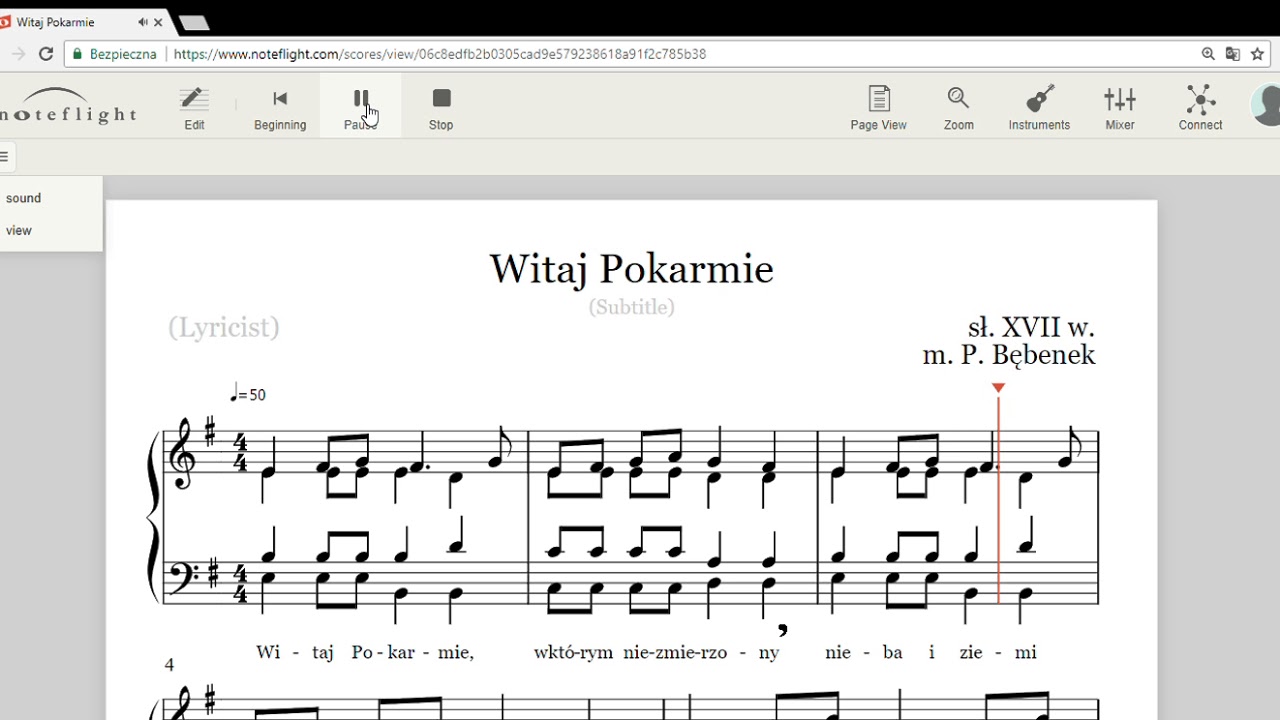Click the measure number 4

click(x=169, y=665)
